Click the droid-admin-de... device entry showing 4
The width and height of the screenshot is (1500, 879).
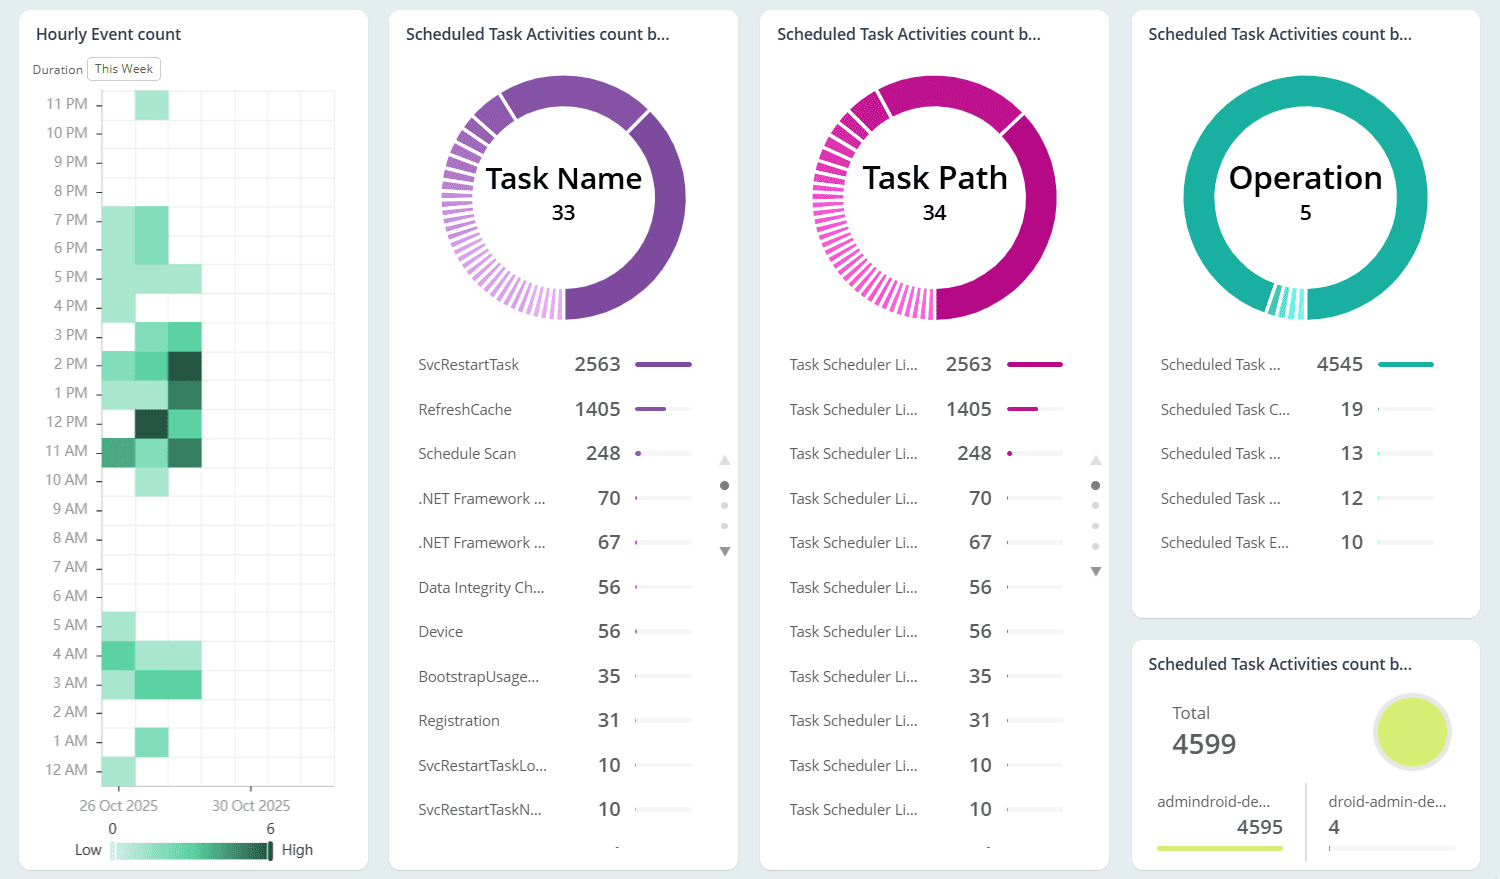tap(1390, 814)
